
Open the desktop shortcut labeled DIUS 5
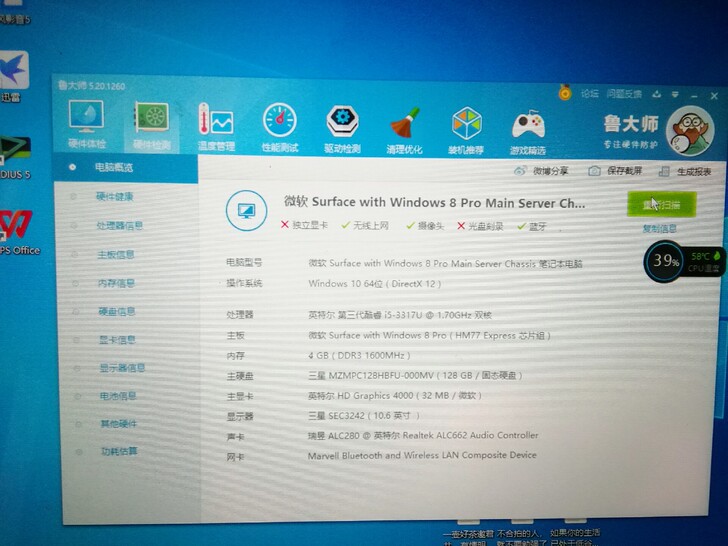(x=15, y=157)
